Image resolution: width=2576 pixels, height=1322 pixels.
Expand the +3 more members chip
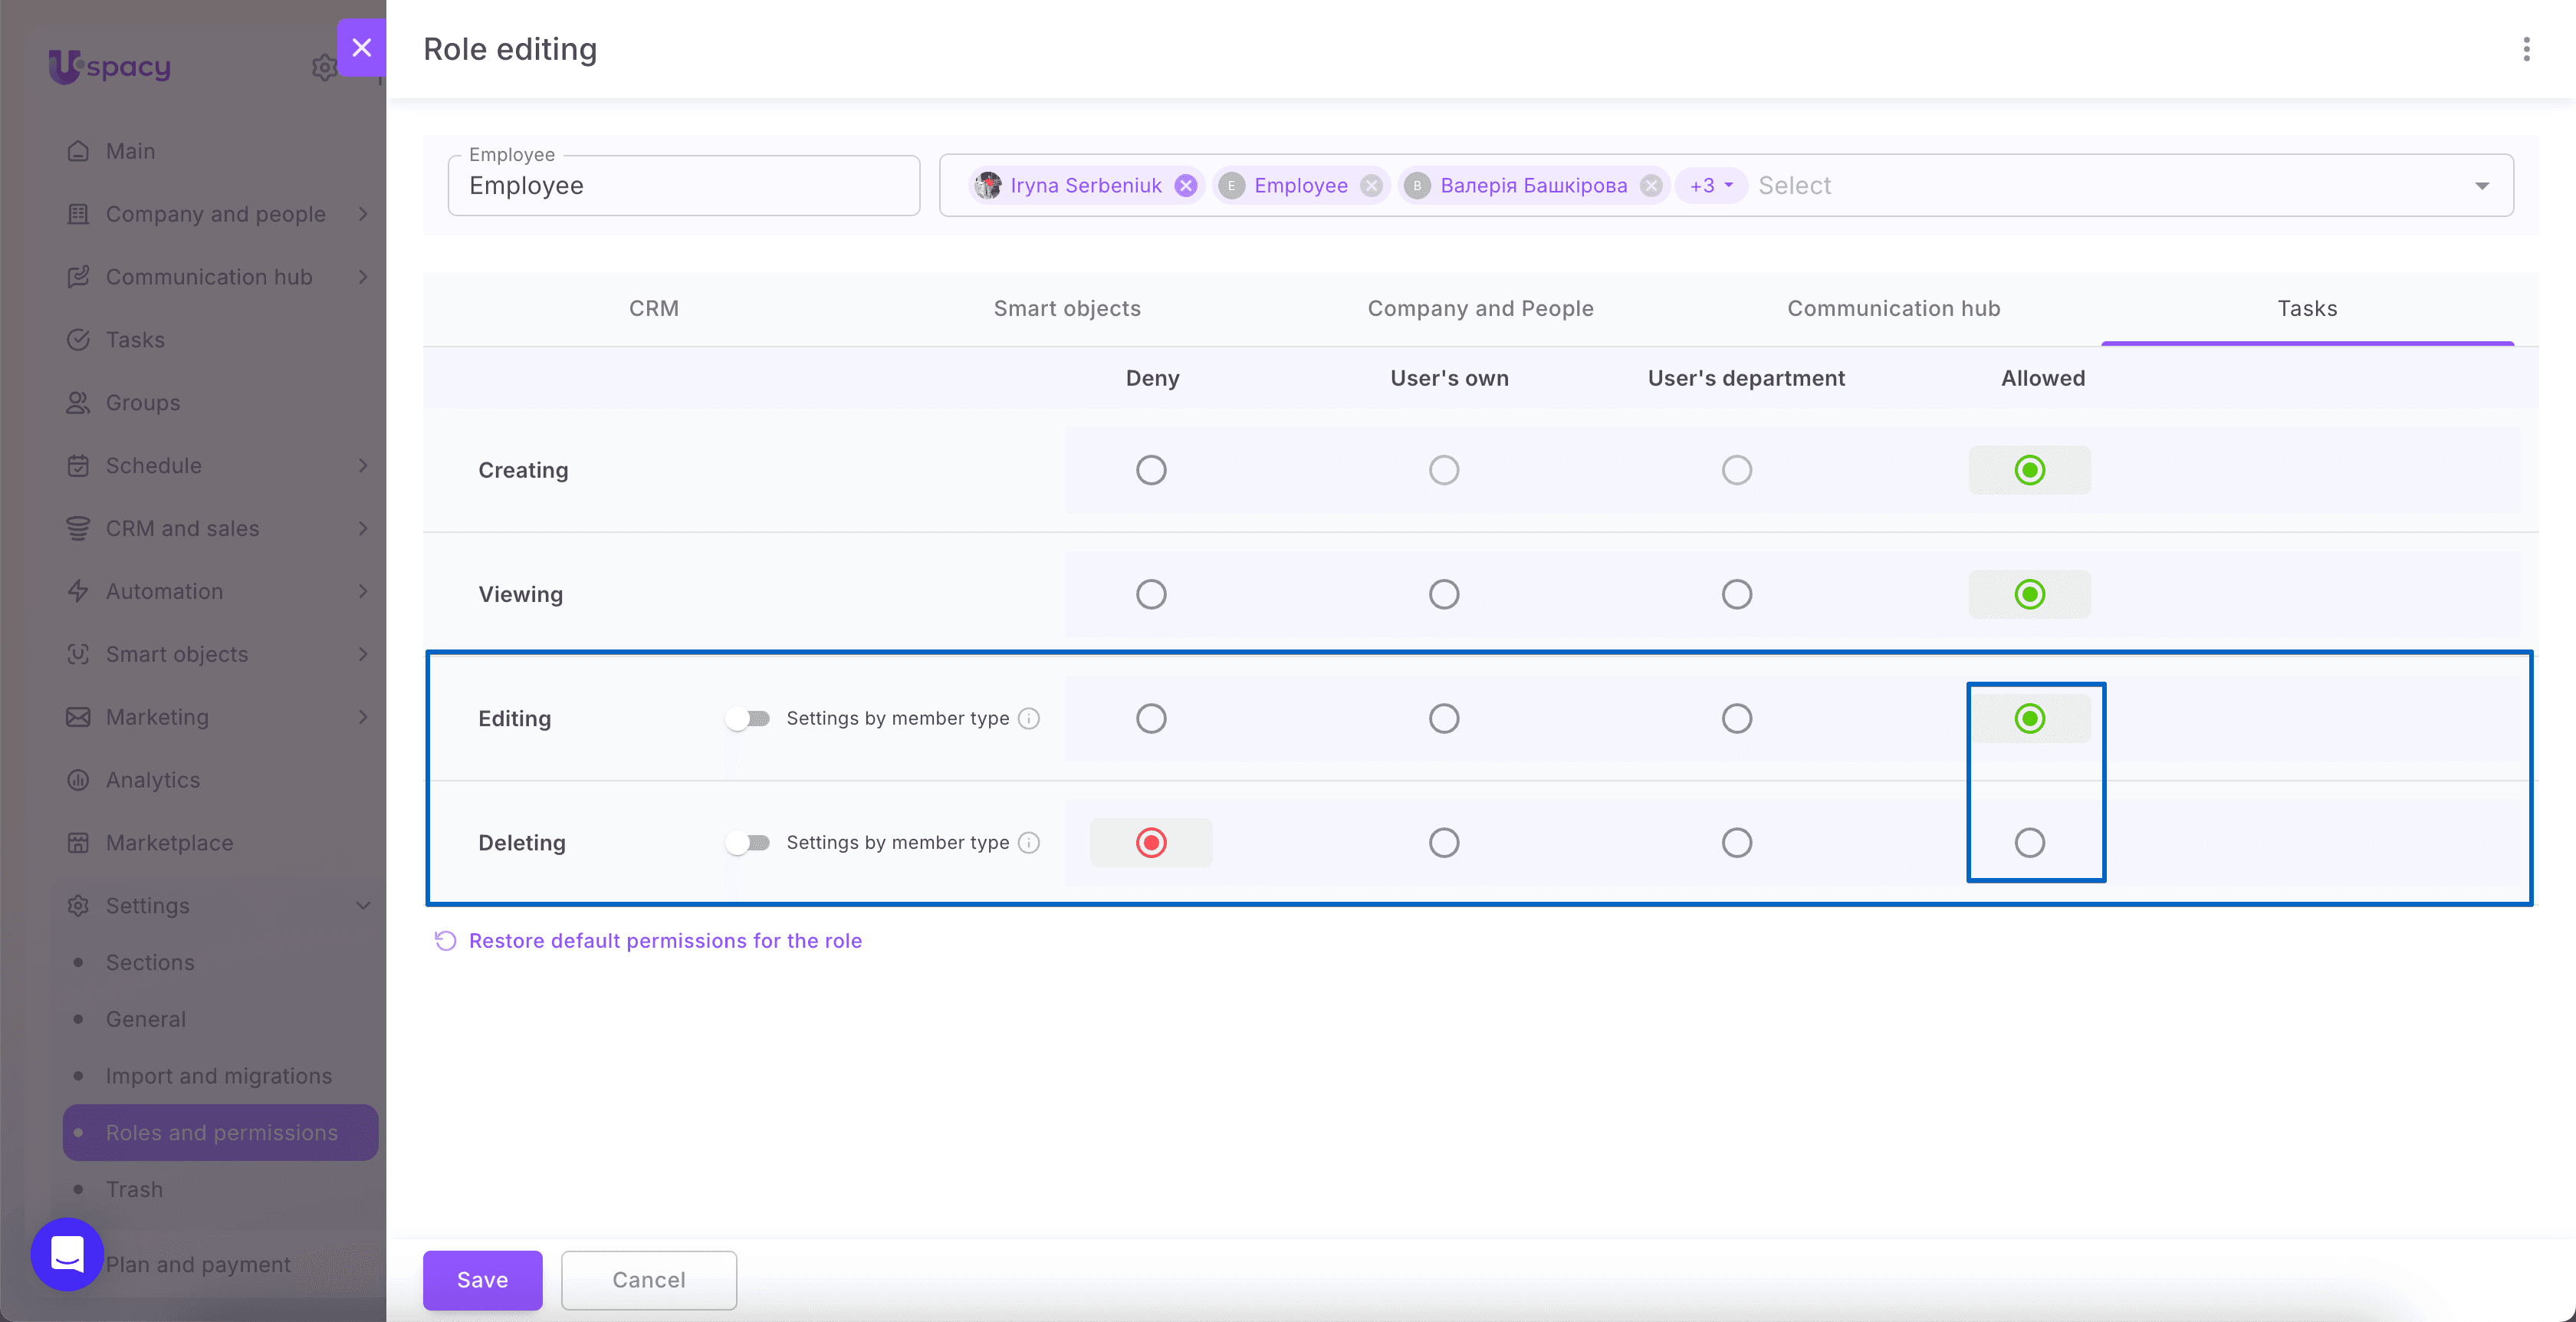(1711, 185)
